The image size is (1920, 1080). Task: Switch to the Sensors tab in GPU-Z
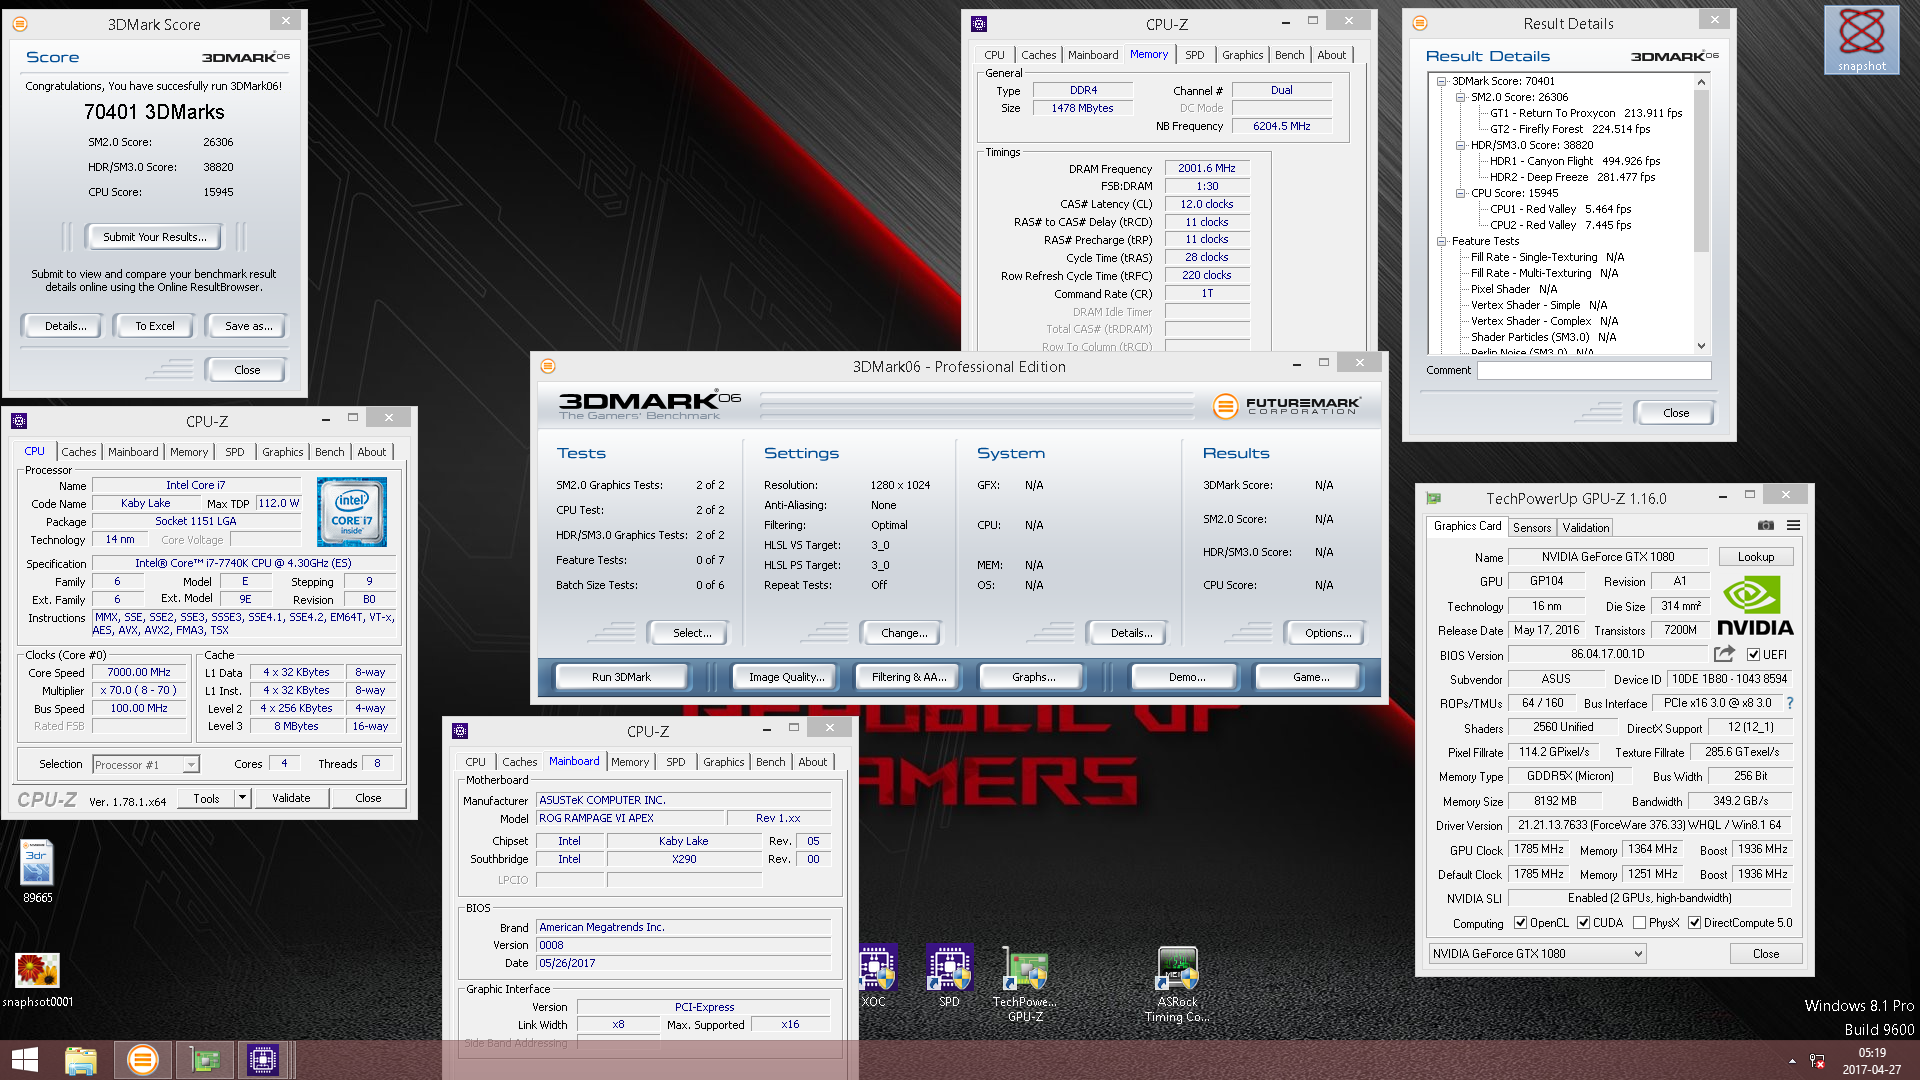point(1532,528)
